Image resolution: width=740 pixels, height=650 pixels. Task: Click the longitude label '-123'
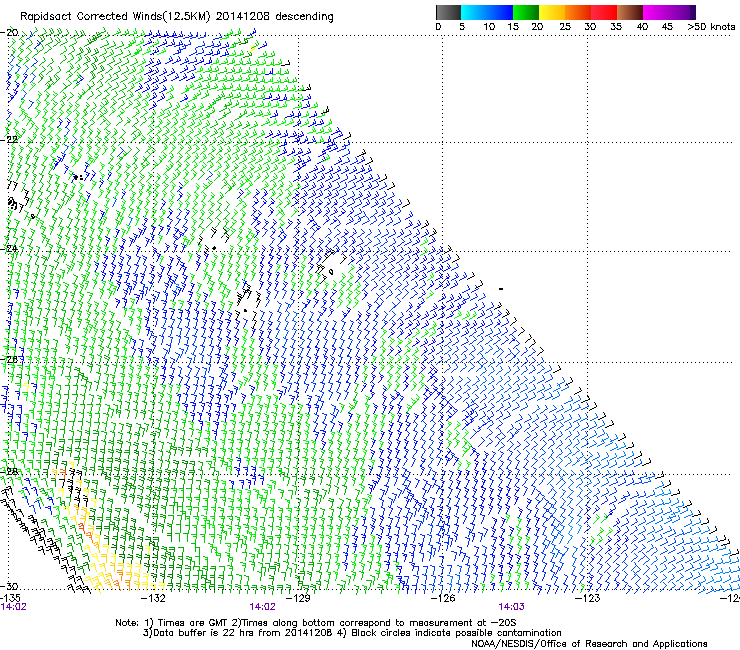coord(588,598)
